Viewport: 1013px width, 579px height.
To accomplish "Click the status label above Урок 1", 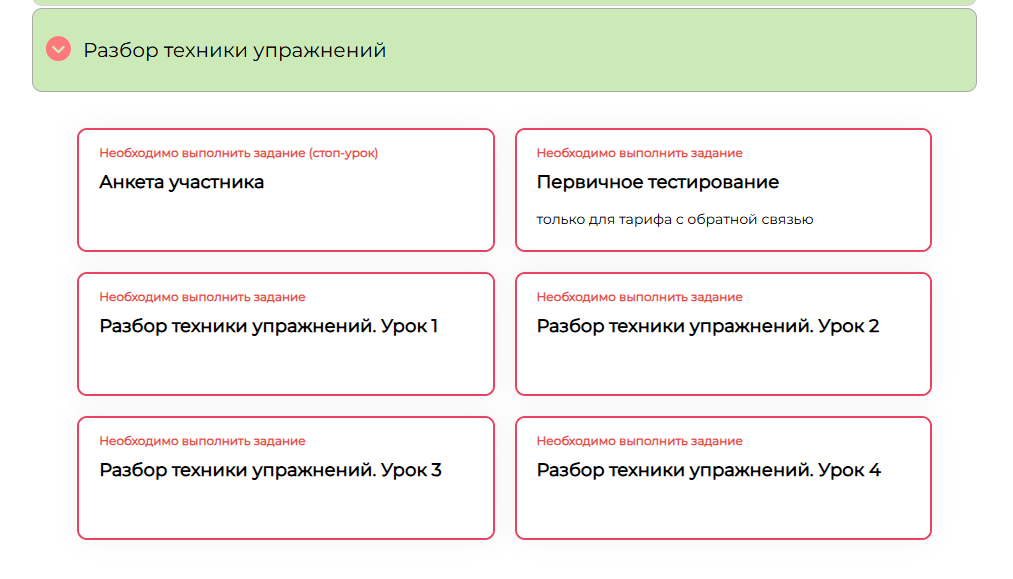I will 202,297.
